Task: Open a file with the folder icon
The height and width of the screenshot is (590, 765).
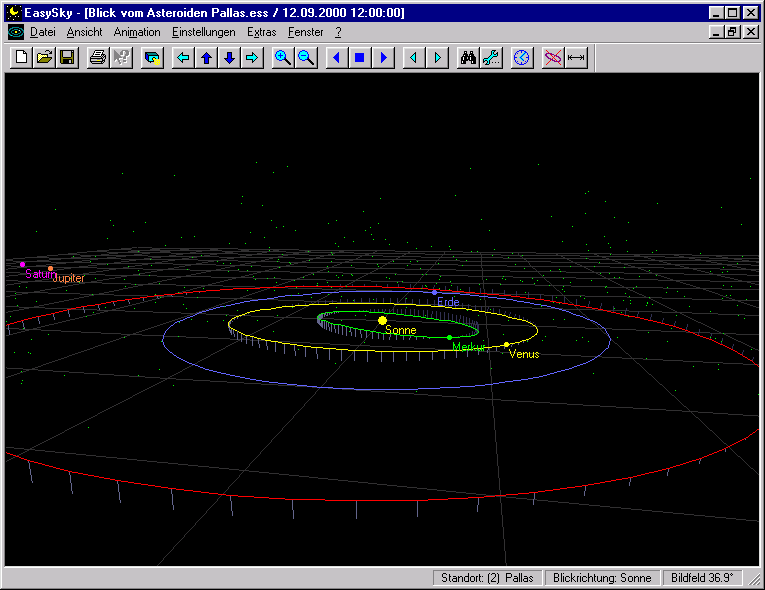Action: (44, 58)
